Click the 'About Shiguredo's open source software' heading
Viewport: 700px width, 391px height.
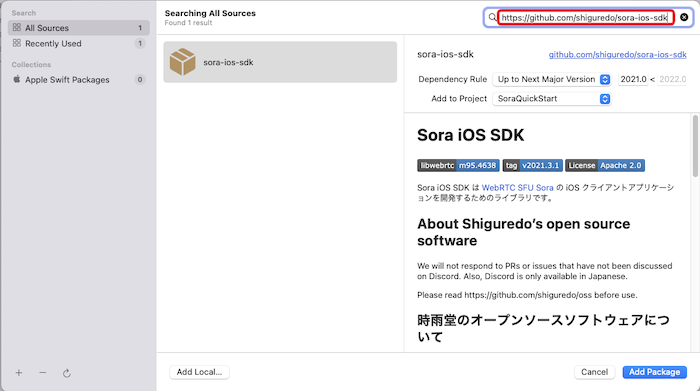pos(524,232)
